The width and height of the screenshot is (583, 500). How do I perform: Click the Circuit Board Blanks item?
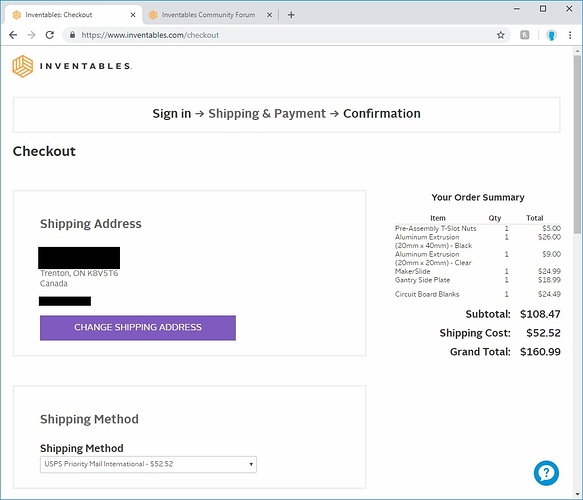[427, 294]
